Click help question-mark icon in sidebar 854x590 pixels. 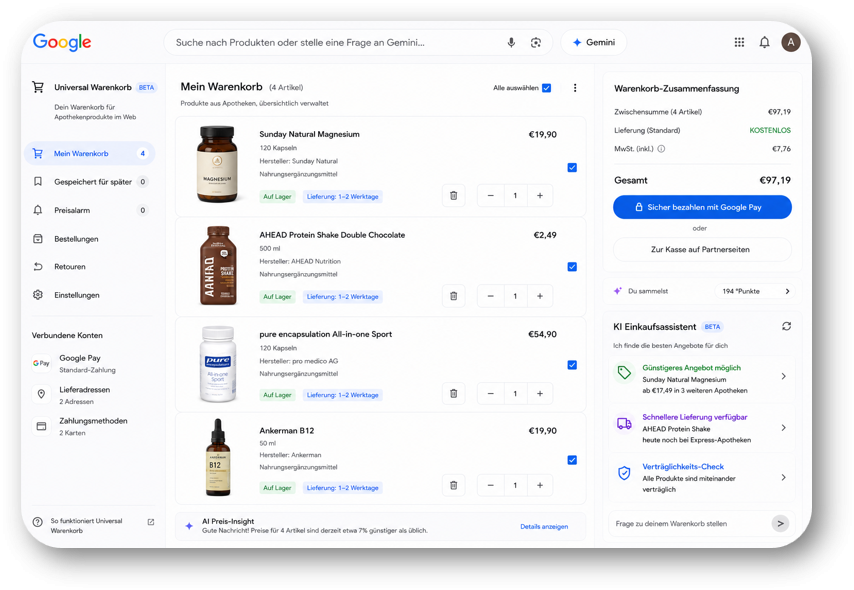[x=38, y=522]
